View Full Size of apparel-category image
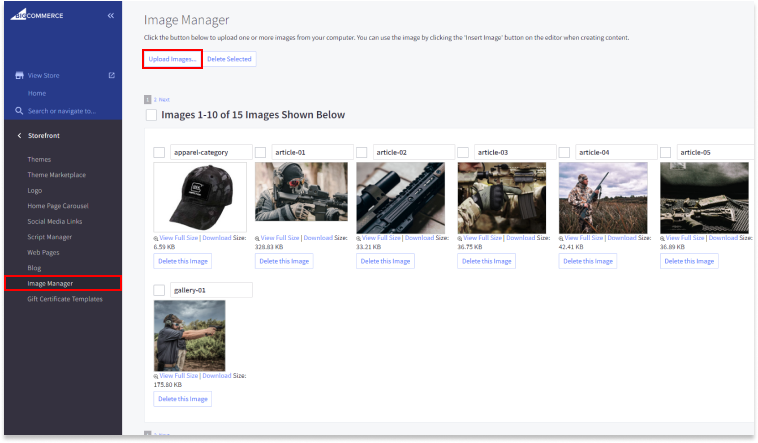Screen dimensions: 758x443 pyautogui.click(x=179, y=238)
